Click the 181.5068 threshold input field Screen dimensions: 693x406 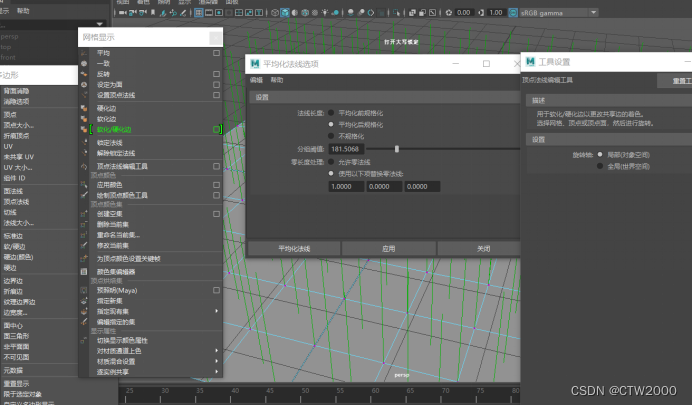[346, 149]
